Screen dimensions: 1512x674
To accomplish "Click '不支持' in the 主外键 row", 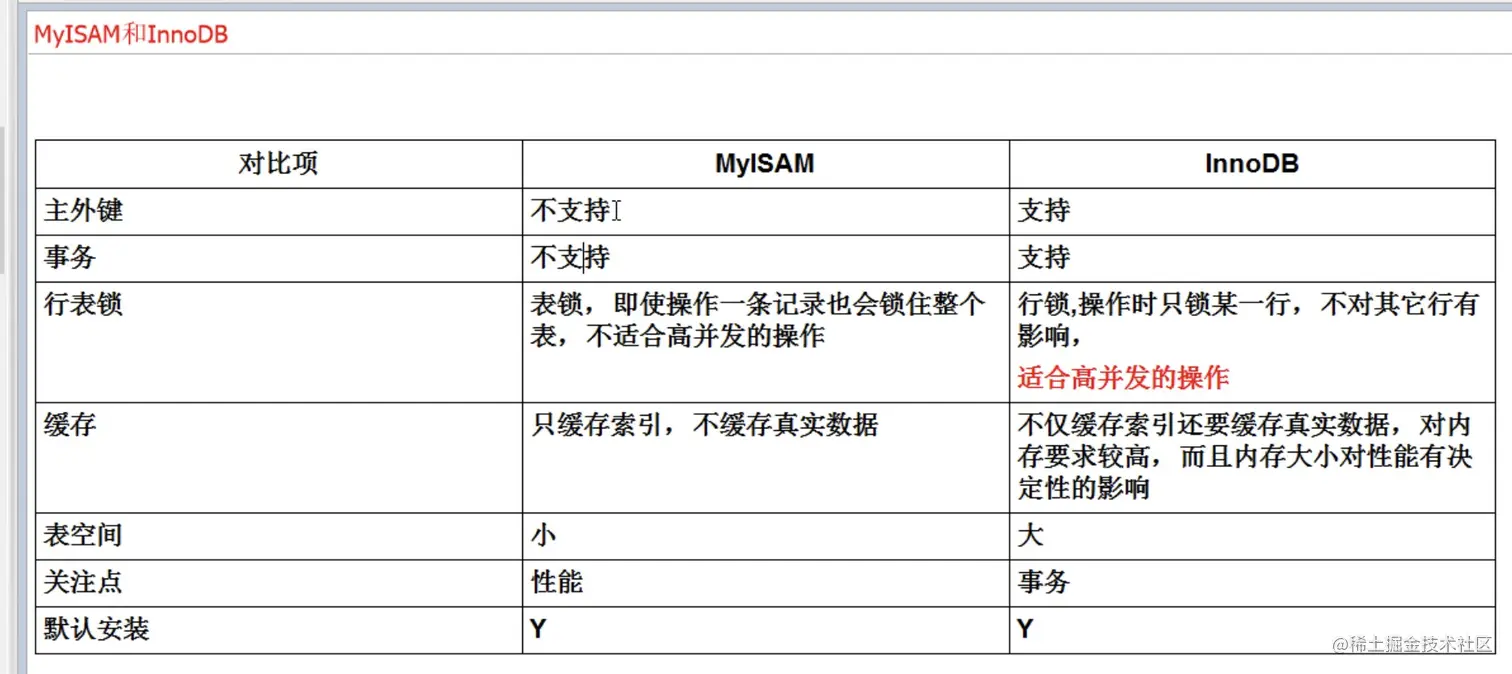I will tap(570, 211).
